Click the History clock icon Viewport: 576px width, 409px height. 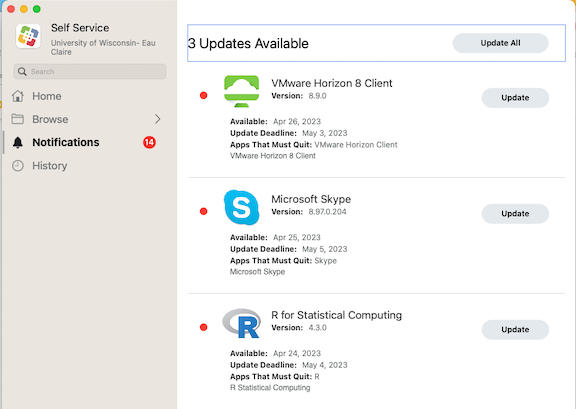(18, 166)
